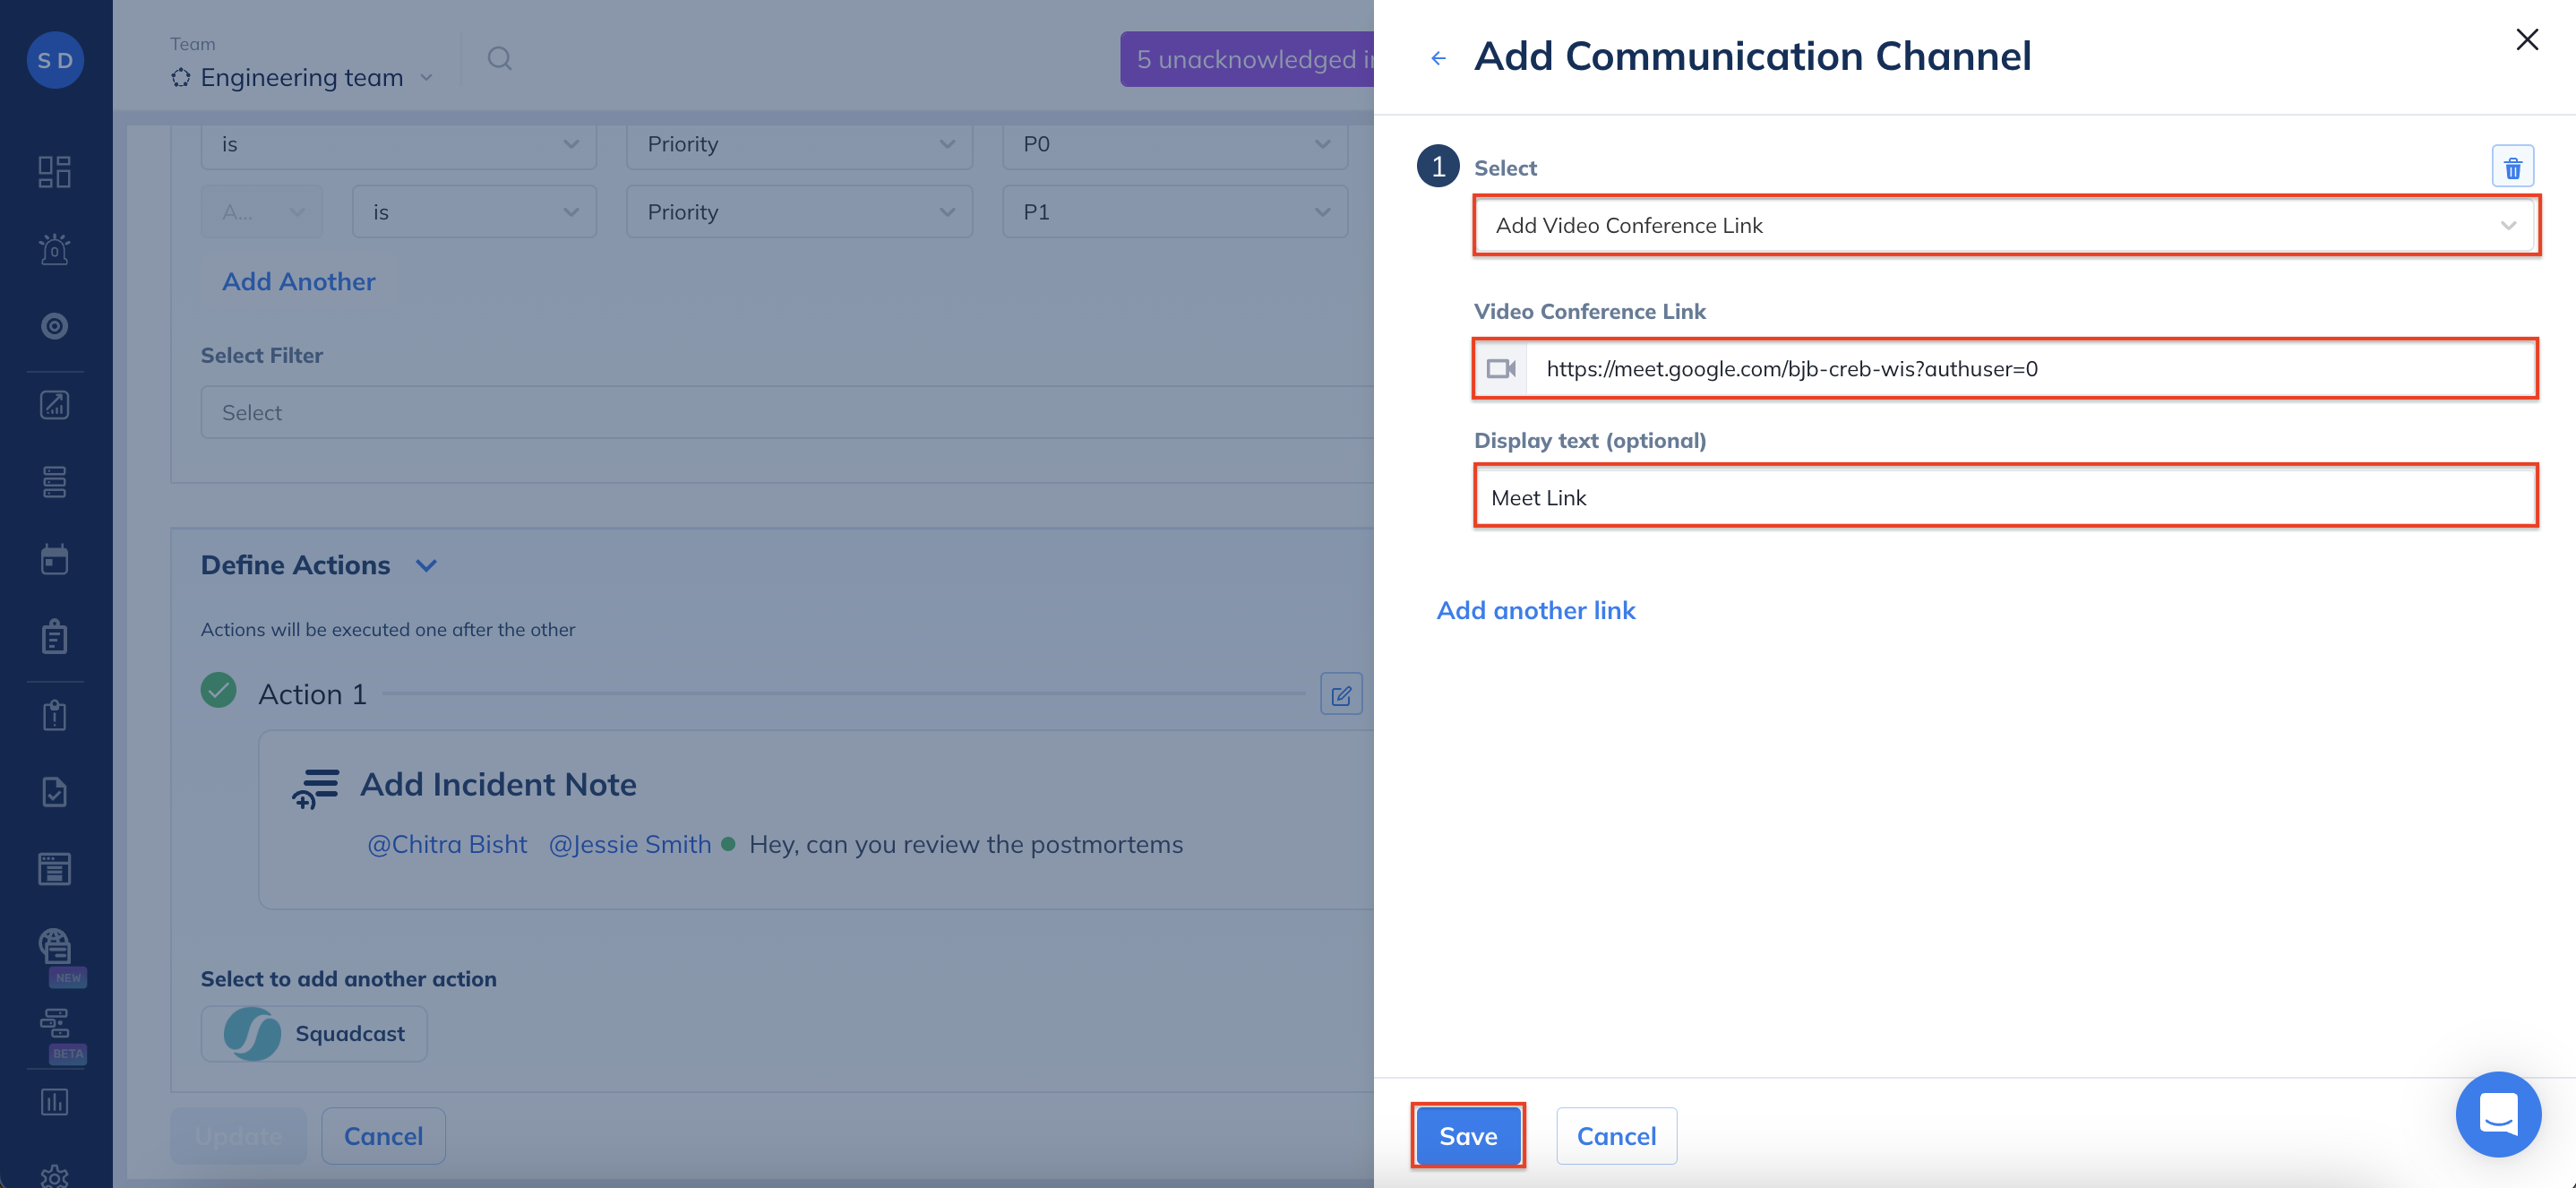Open the settings gear in sidebar
Screen dimensions: 2576x1188
pyautogui.click(x=55, y=1175)
